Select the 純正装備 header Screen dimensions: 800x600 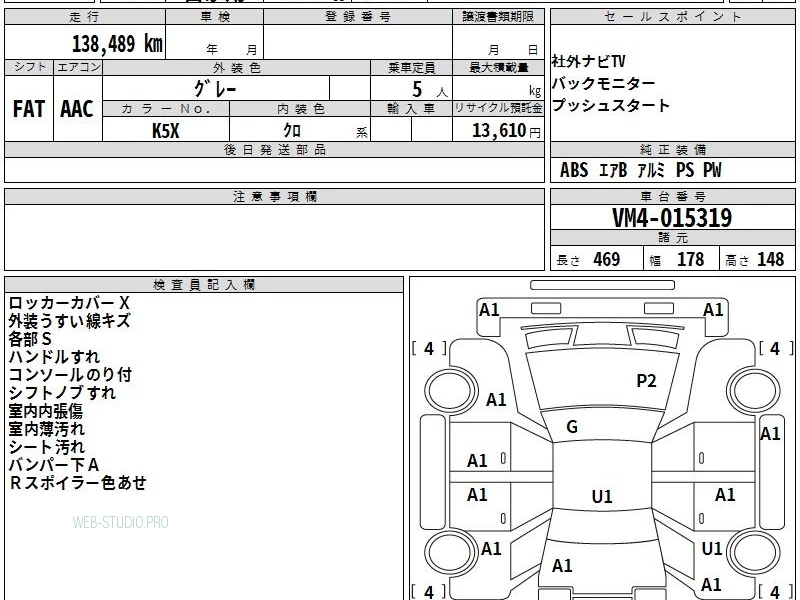(672, 150)
